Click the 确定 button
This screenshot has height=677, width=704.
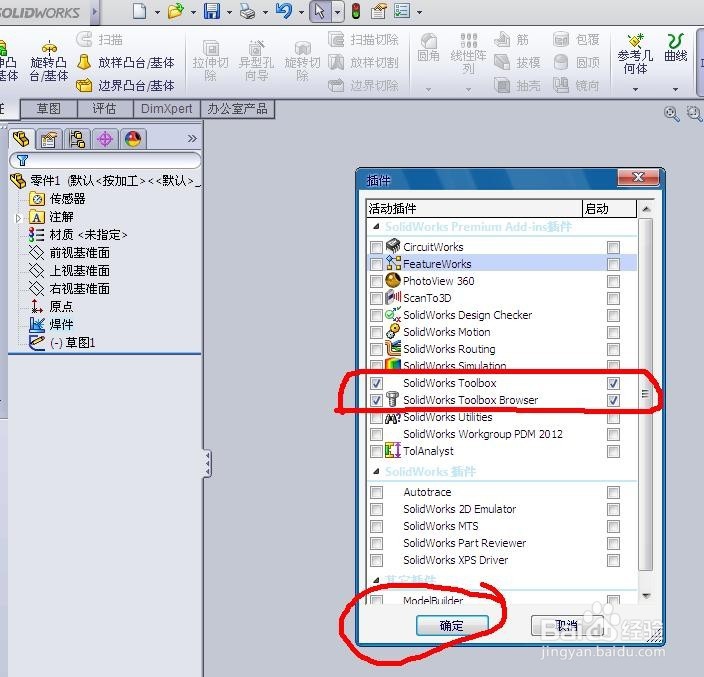click(x=452, y=626)
